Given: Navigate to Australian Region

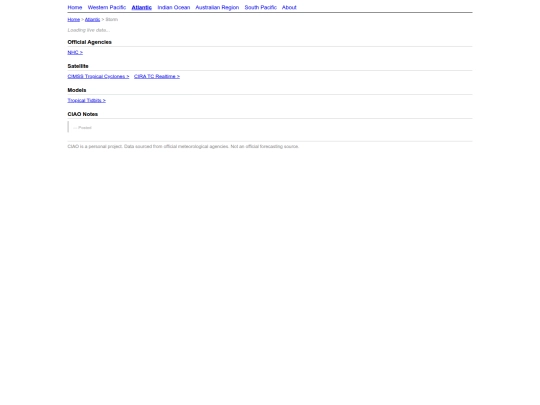Looking at the screenshot, I should click(217, 7).
